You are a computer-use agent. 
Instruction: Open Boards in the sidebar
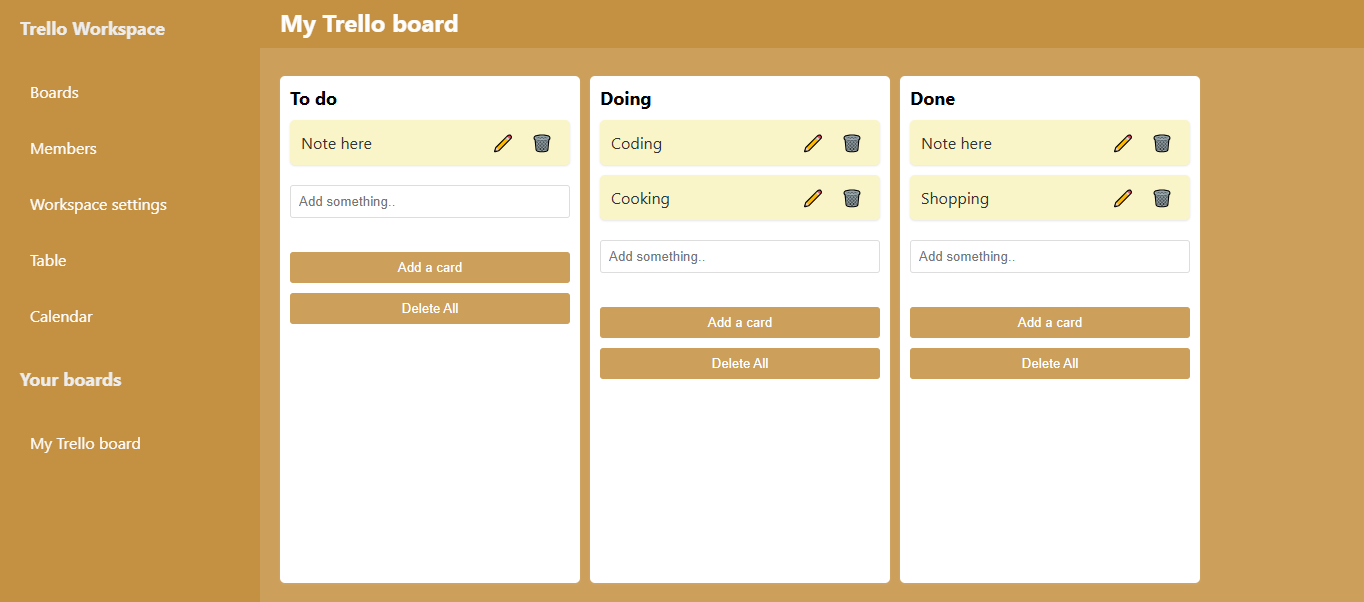coord(54,92)
